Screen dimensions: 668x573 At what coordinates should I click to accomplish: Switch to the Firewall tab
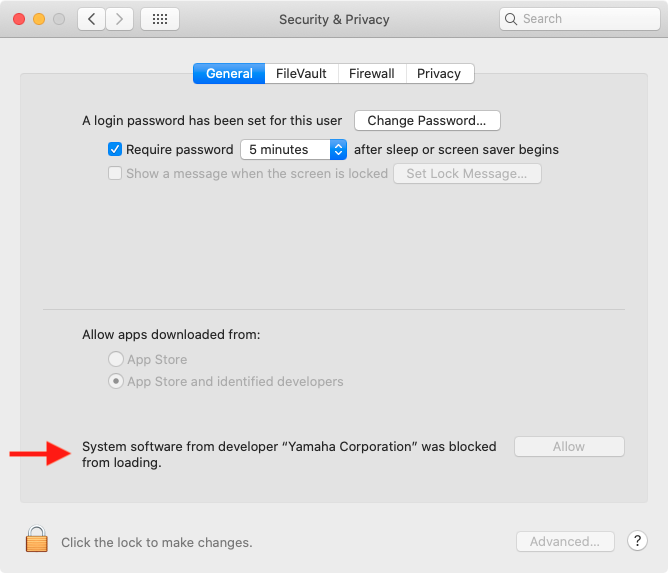point(372,74)
